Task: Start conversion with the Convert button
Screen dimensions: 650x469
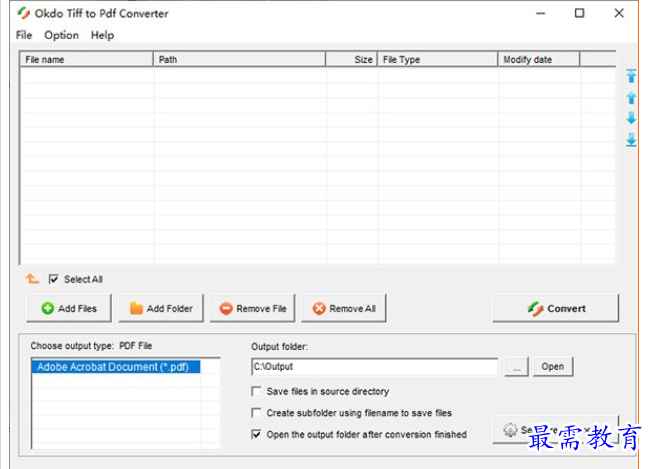Action: click(555, 308)
